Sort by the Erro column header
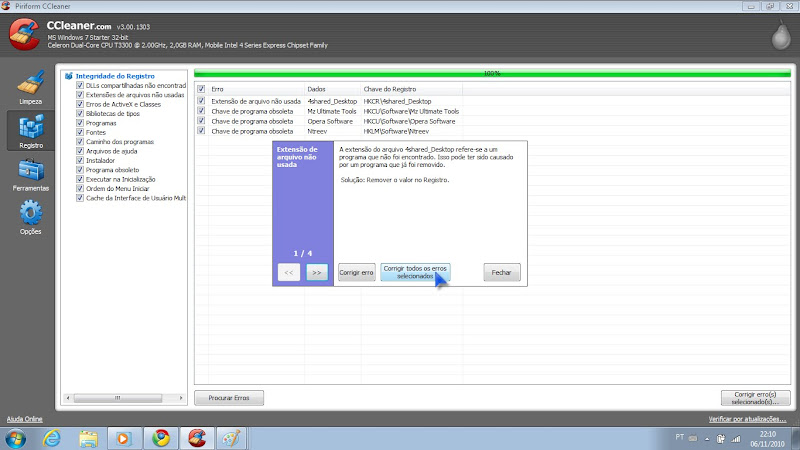Screen dimensions: 800x450 [257, 89]
